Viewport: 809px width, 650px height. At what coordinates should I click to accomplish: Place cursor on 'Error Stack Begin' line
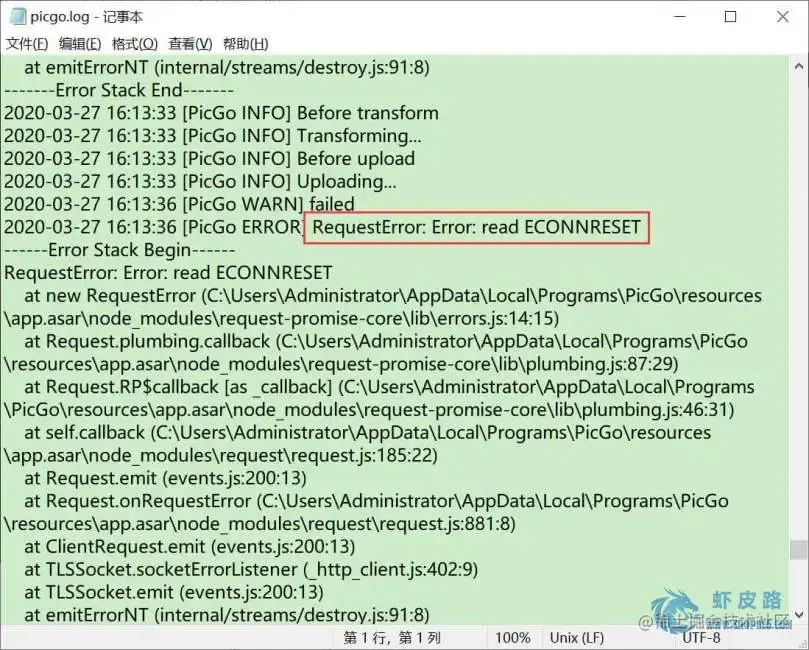[x=120, y=250]
